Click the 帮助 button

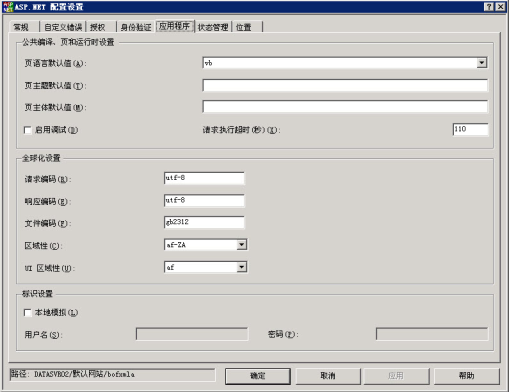(466, 376)
